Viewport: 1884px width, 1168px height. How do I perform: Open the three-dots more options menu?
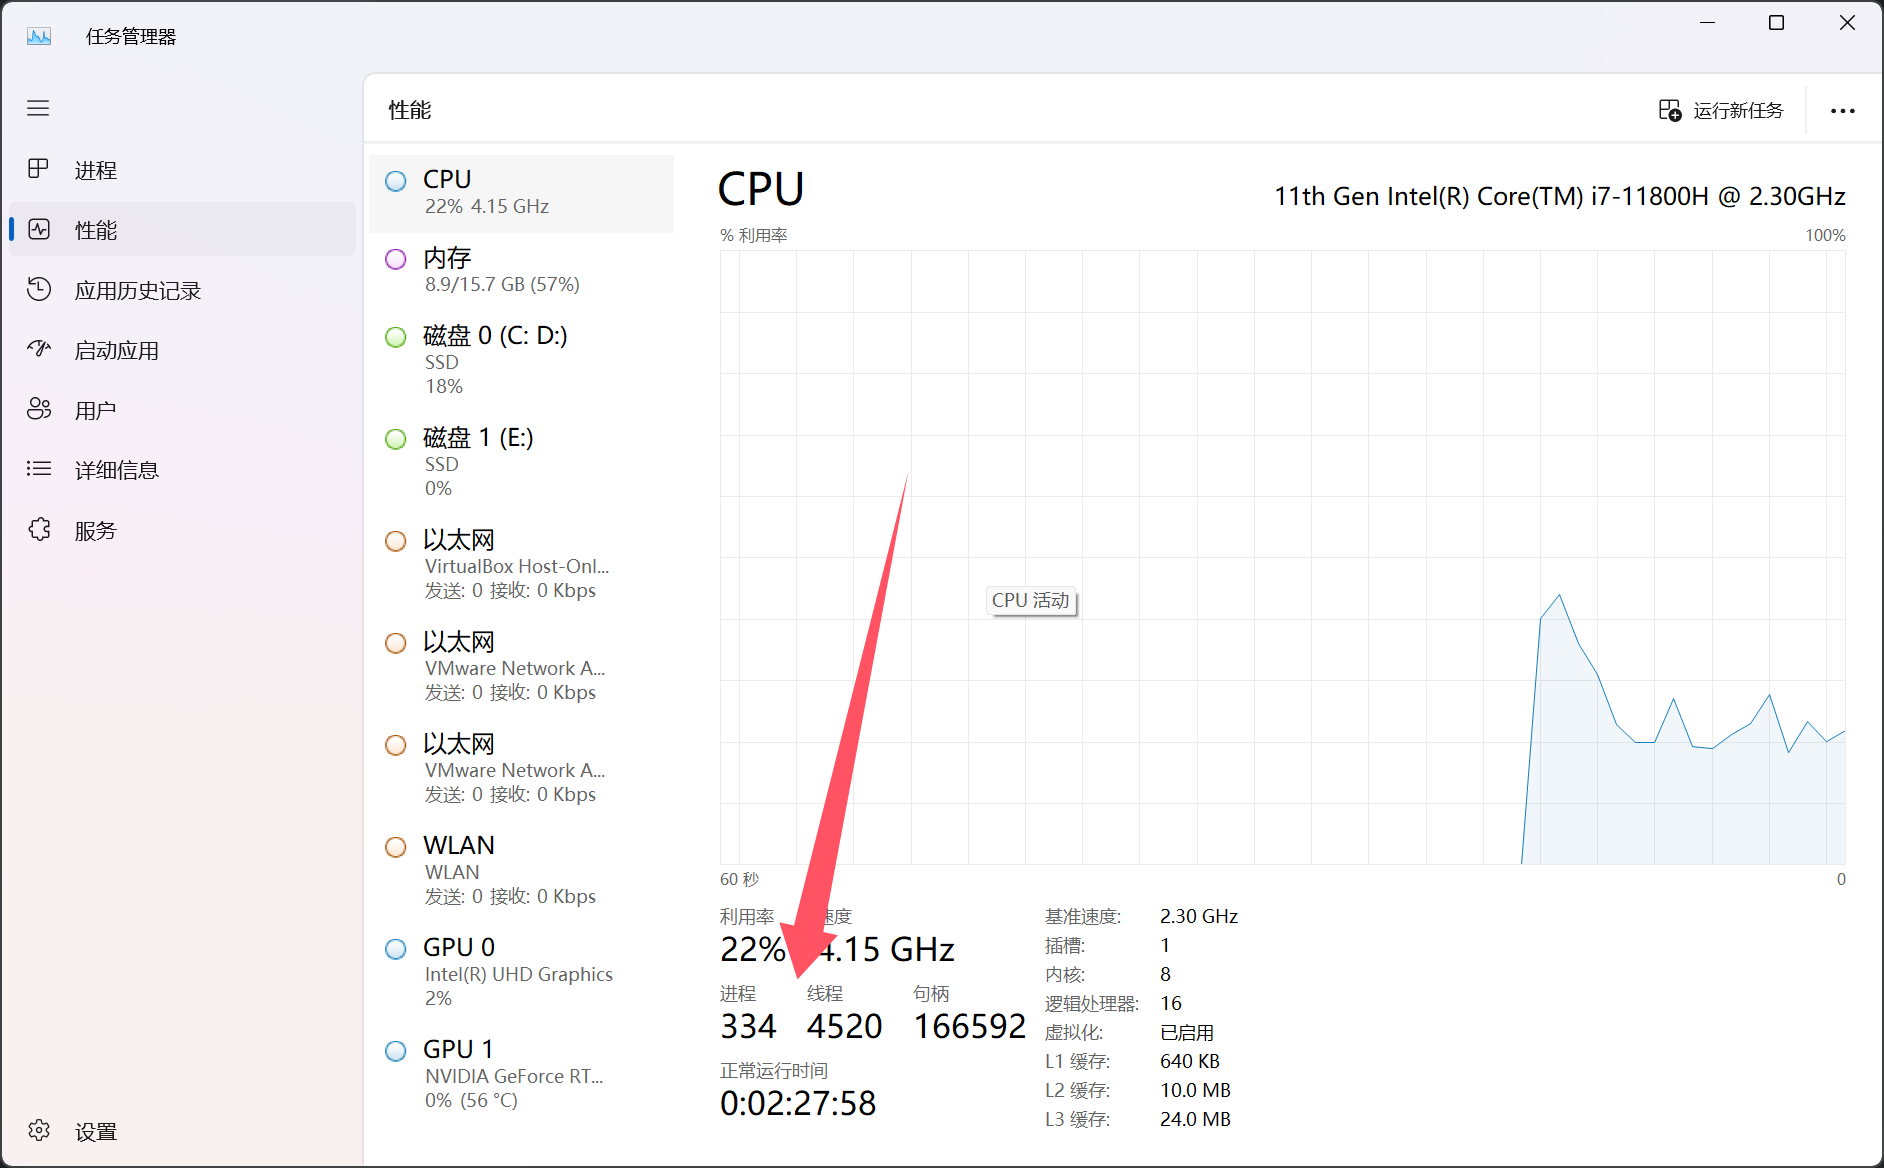1842,111
